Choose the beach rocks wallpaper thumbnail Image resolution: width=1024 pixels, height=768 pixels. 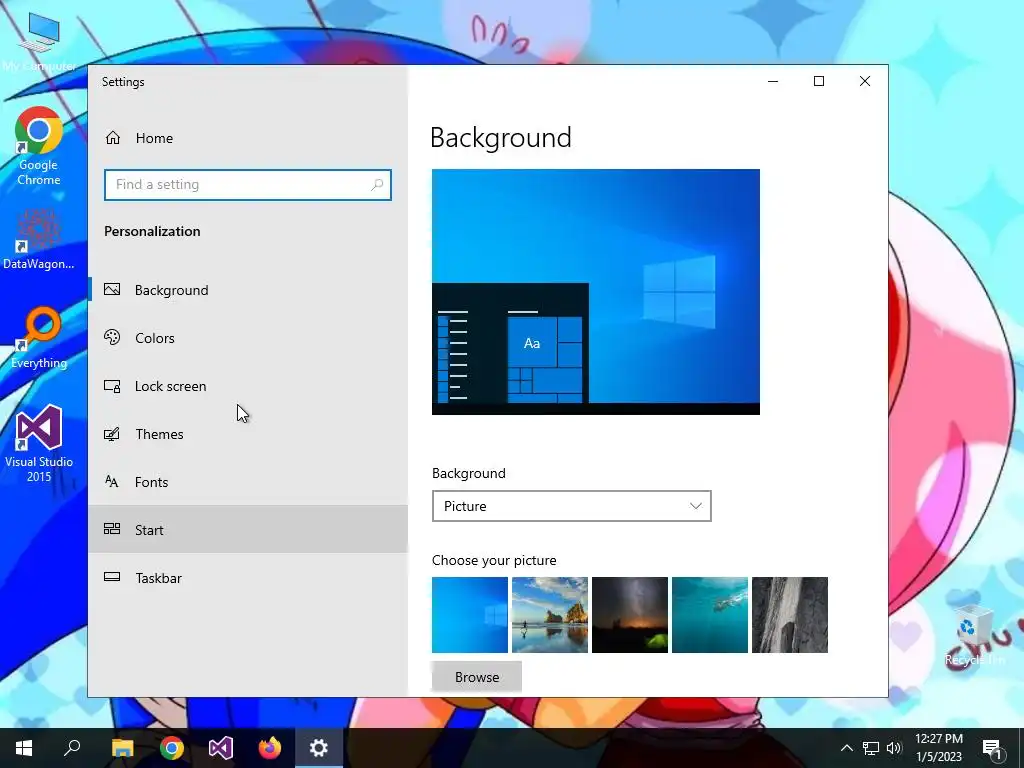[550, 615]
